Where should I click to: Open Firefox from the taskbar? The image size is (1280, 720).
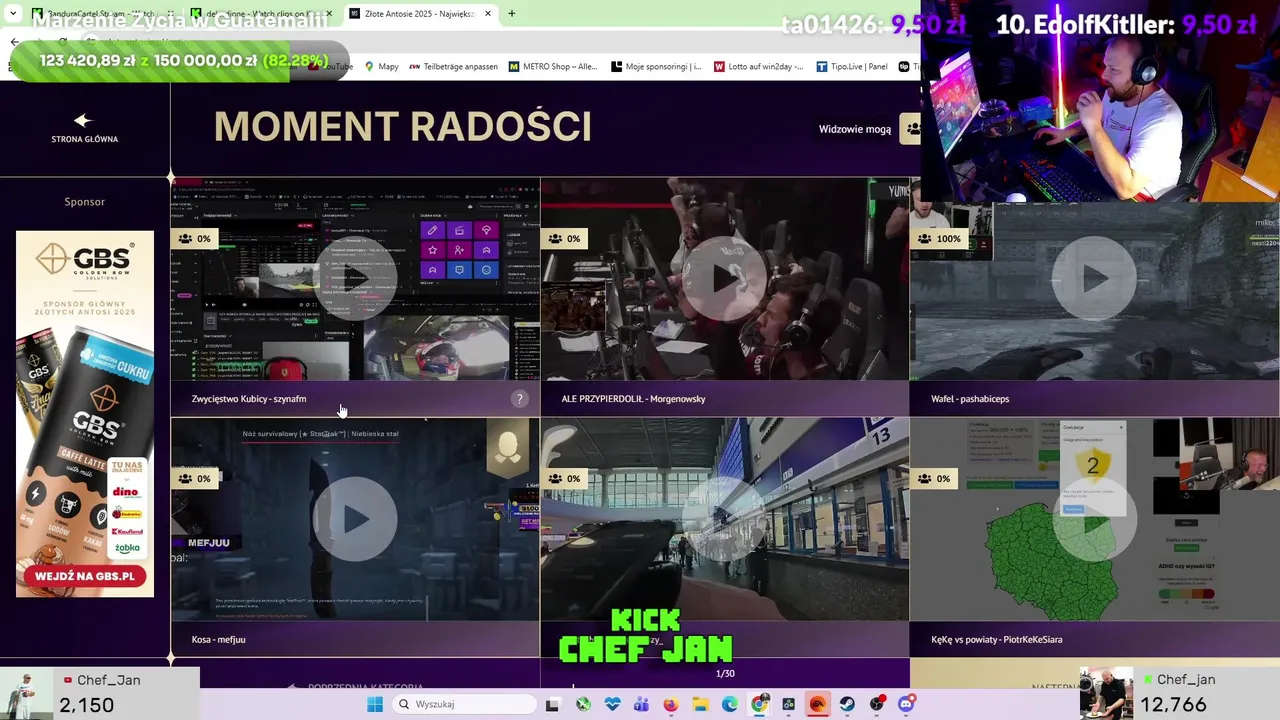point(671,704)
